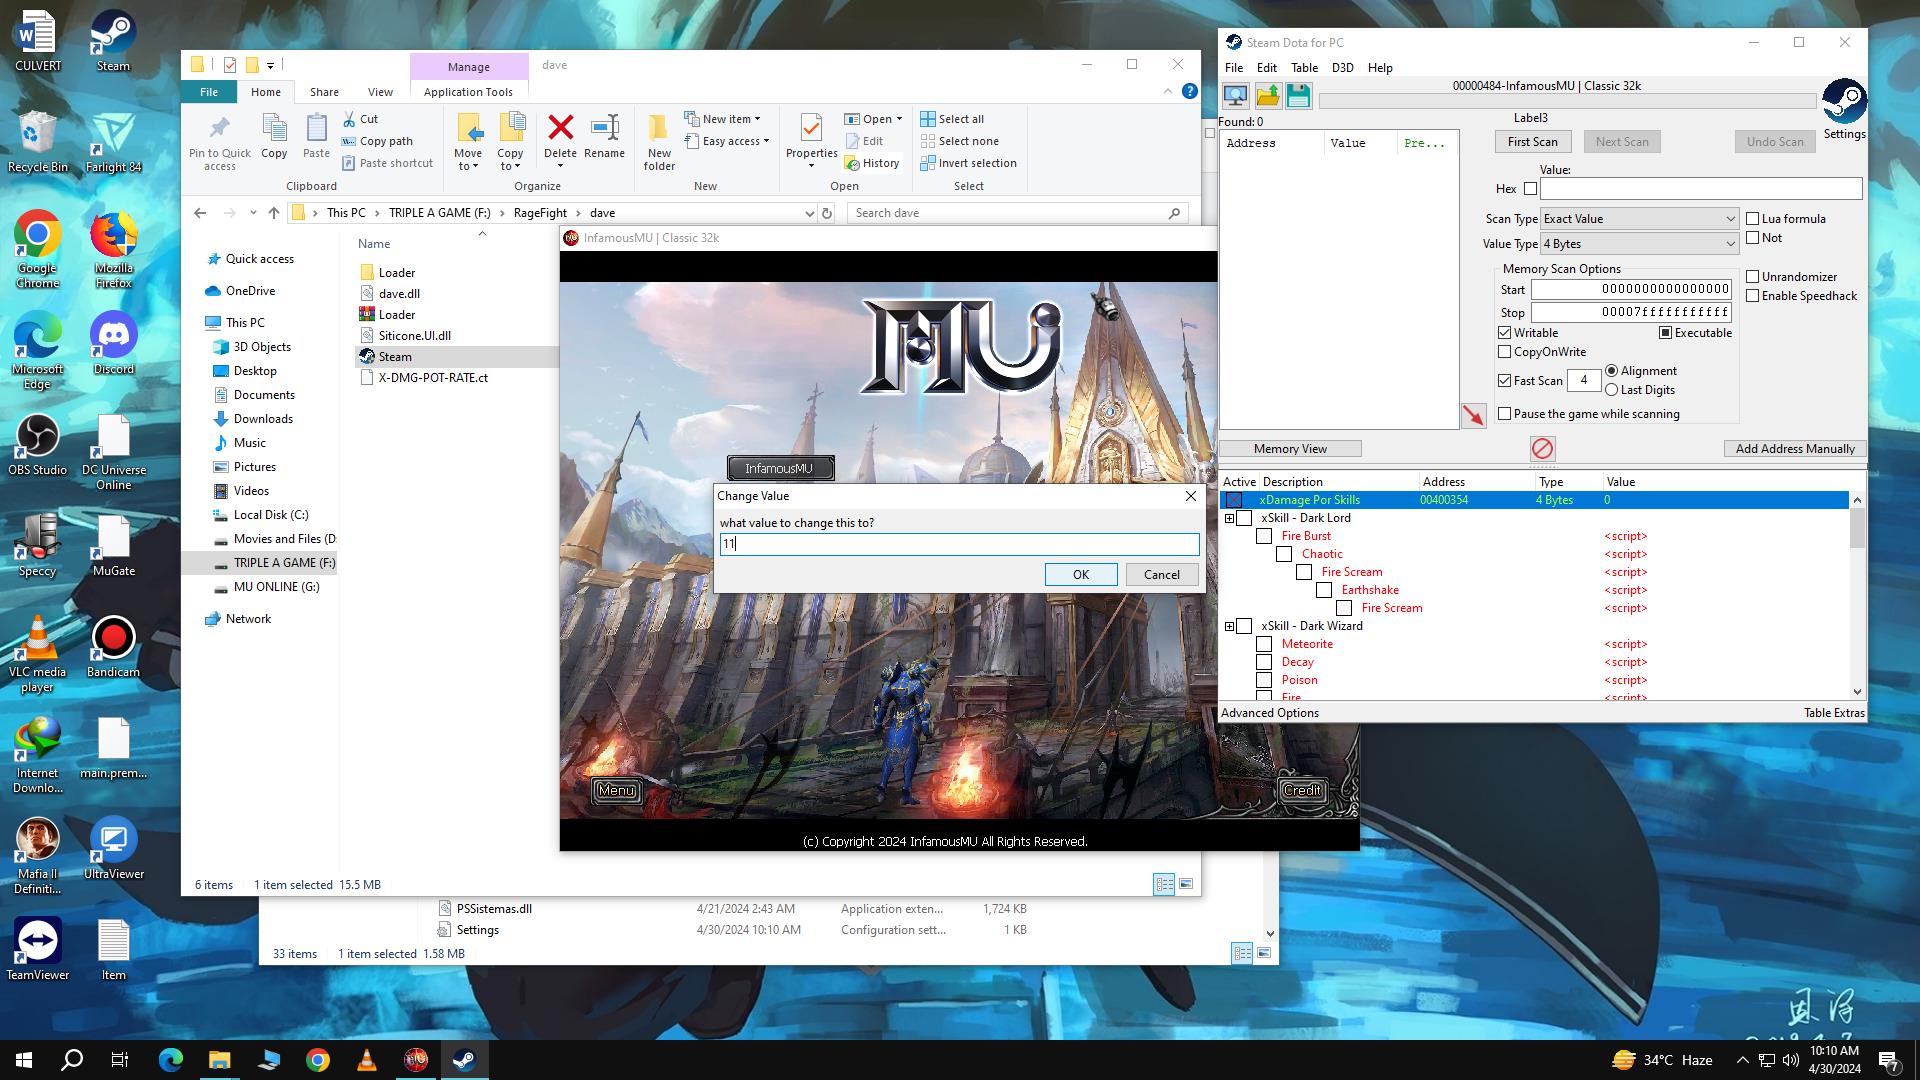Toggle the CopyOnWrite checkbox
The height and width of the screenshot is (1080, 1920).
(1504, 352)
